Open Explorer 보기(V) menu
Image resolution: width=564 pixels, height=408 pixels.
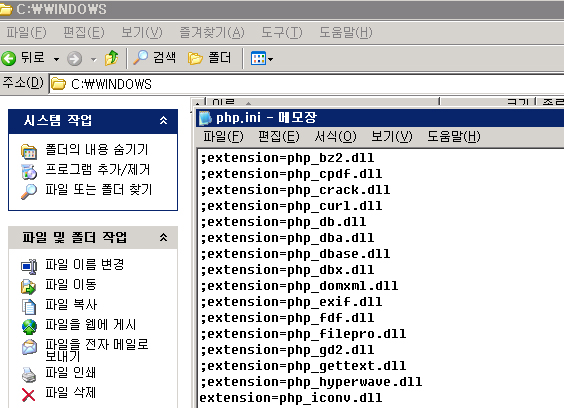pyautogui.click(x=142, y=33)
